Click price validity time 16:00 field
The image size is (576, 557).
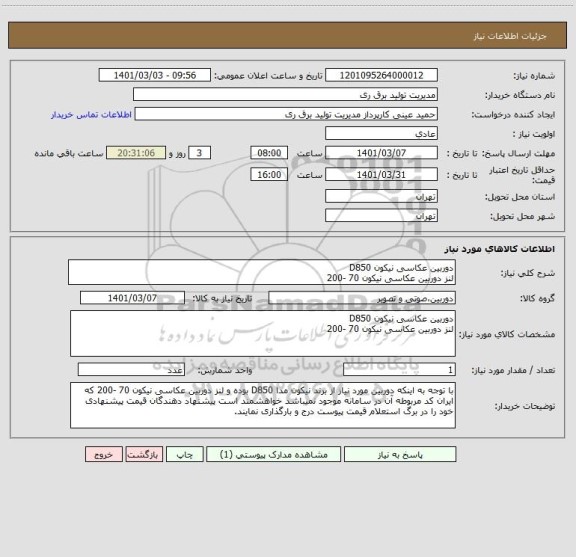tap(269, 175)
